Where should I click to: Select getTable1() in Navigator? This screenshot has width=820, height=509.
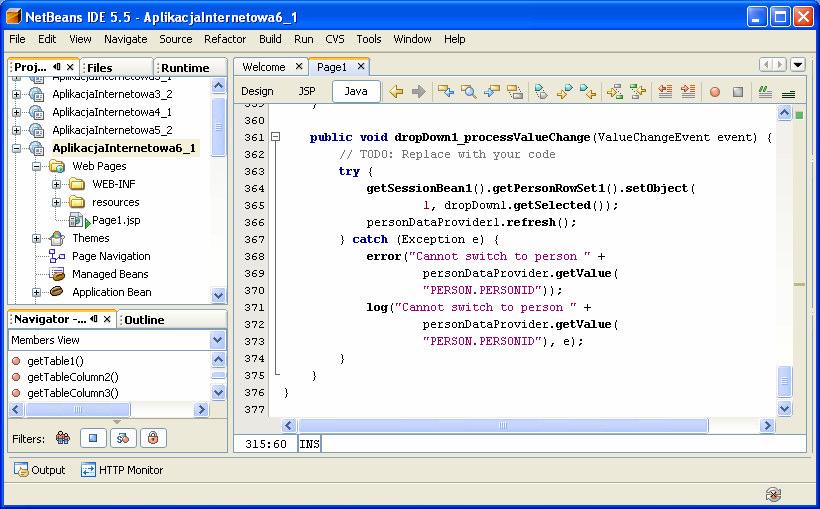click(55, 361)
